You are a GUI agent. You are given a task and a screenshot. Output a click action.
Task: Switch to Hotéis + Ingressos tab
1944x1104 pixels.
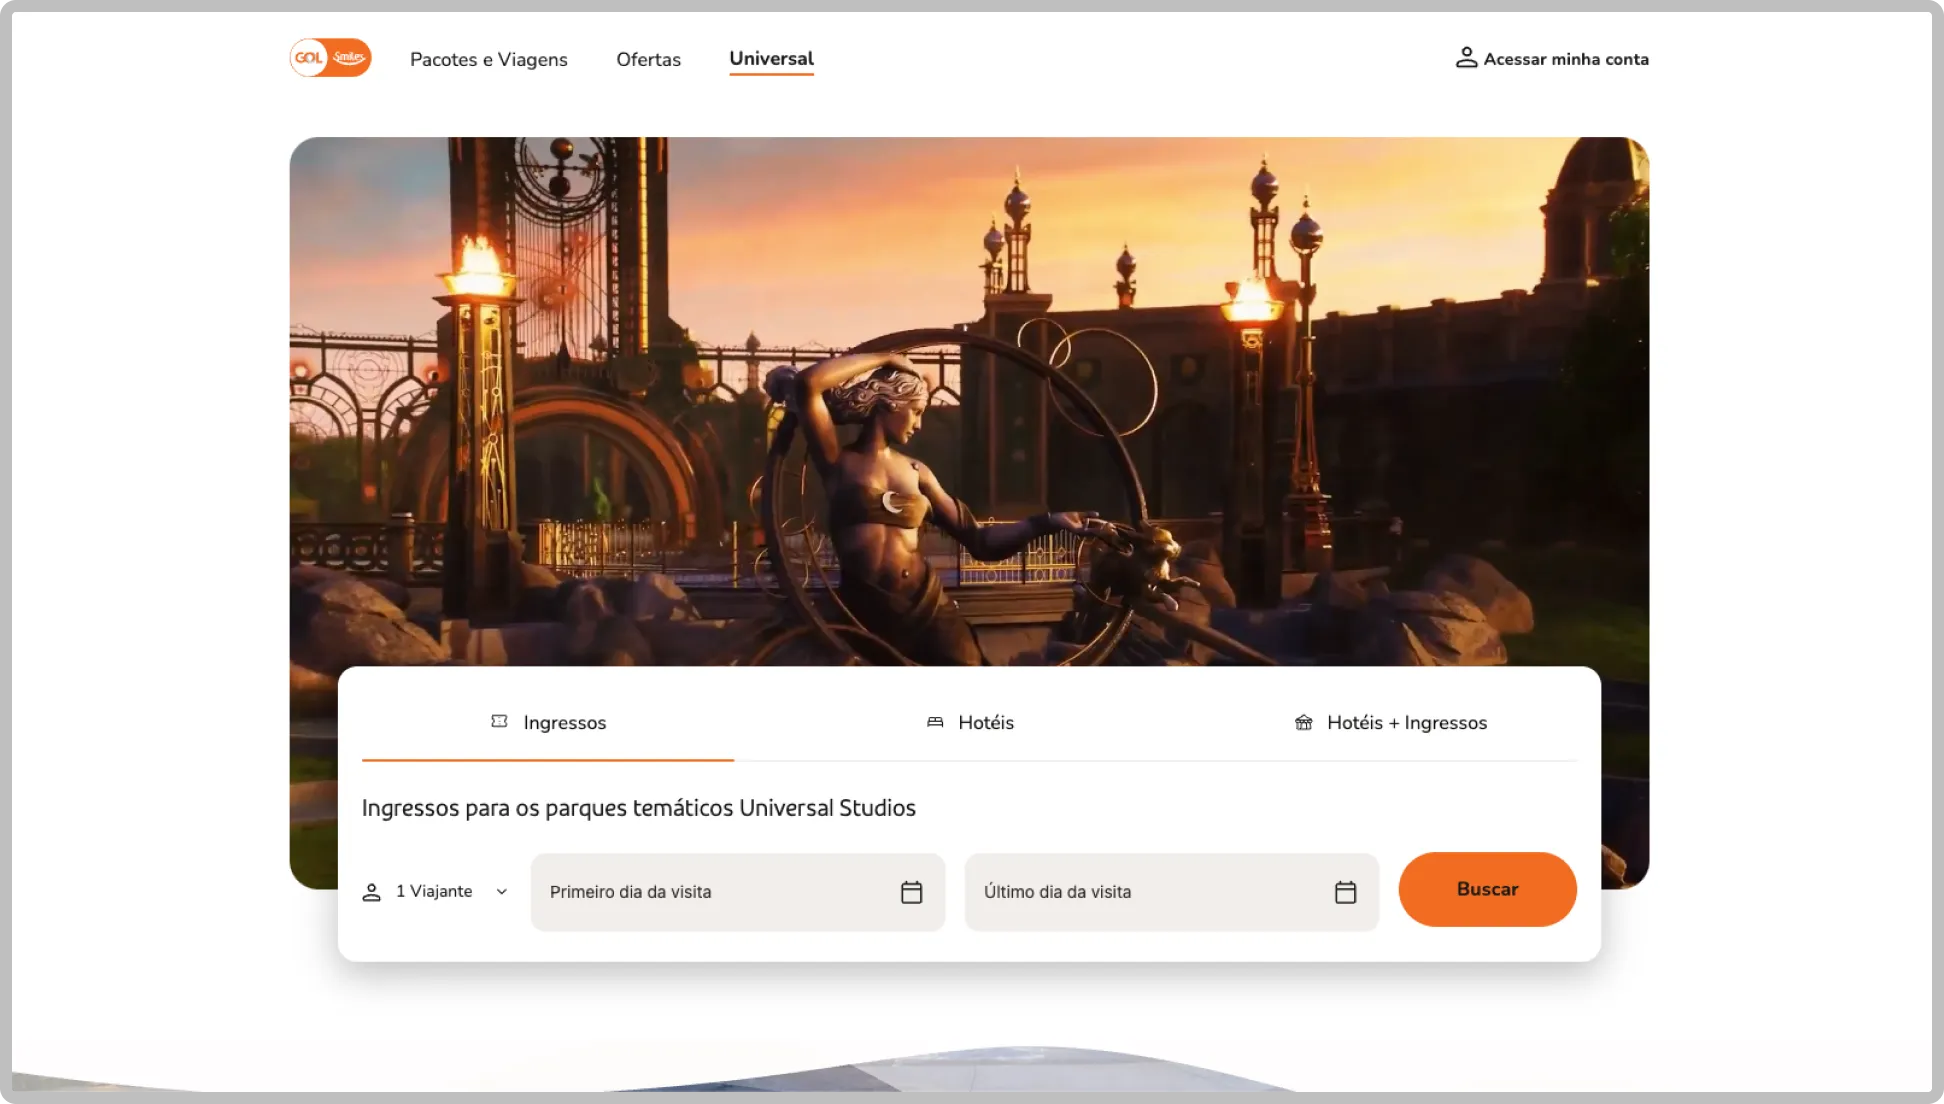[x=1391, y=722]
